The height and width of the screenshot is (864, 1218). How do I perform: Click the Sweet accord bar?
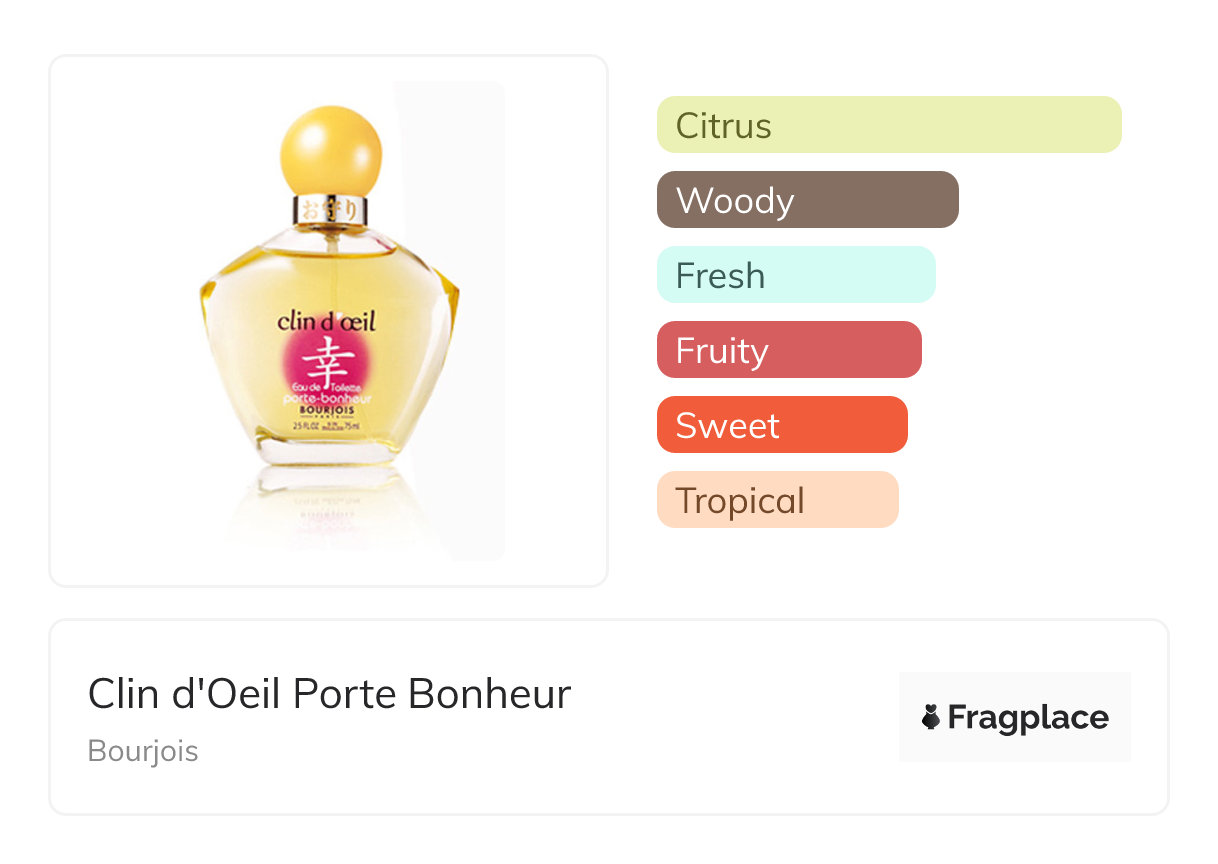(781, 425)
